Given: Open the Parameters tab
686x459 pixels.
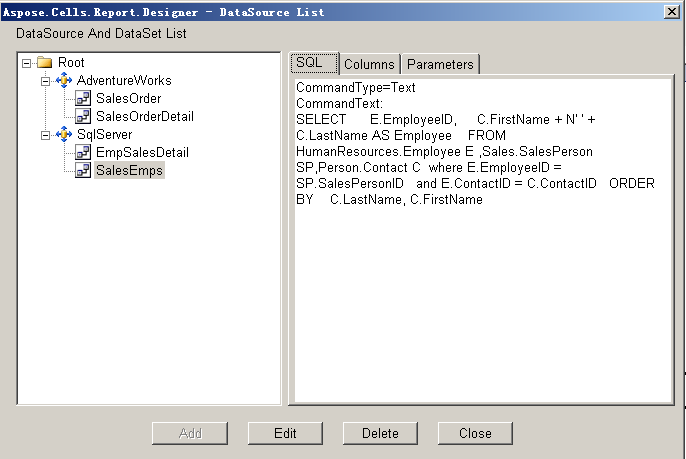Looking at the screenshot, I should [440, 64].
